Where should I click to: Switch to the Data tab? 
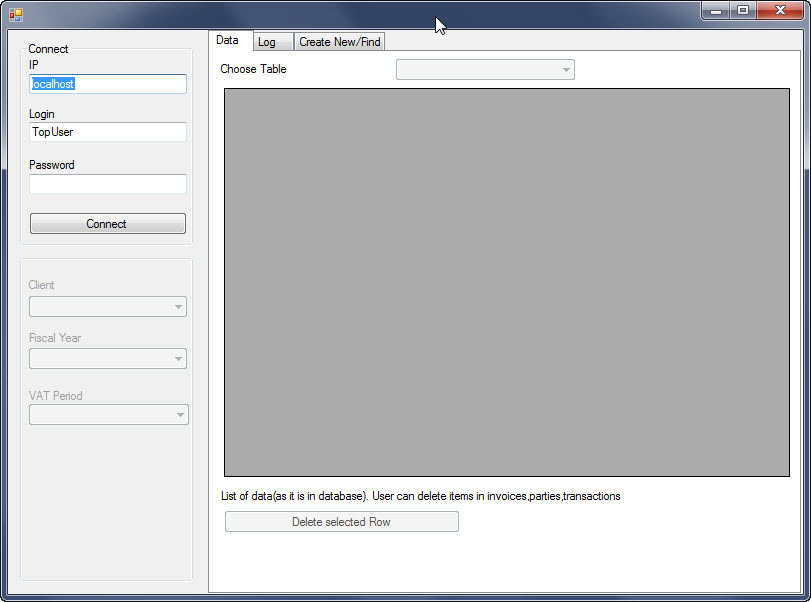(x=228, y=40)
